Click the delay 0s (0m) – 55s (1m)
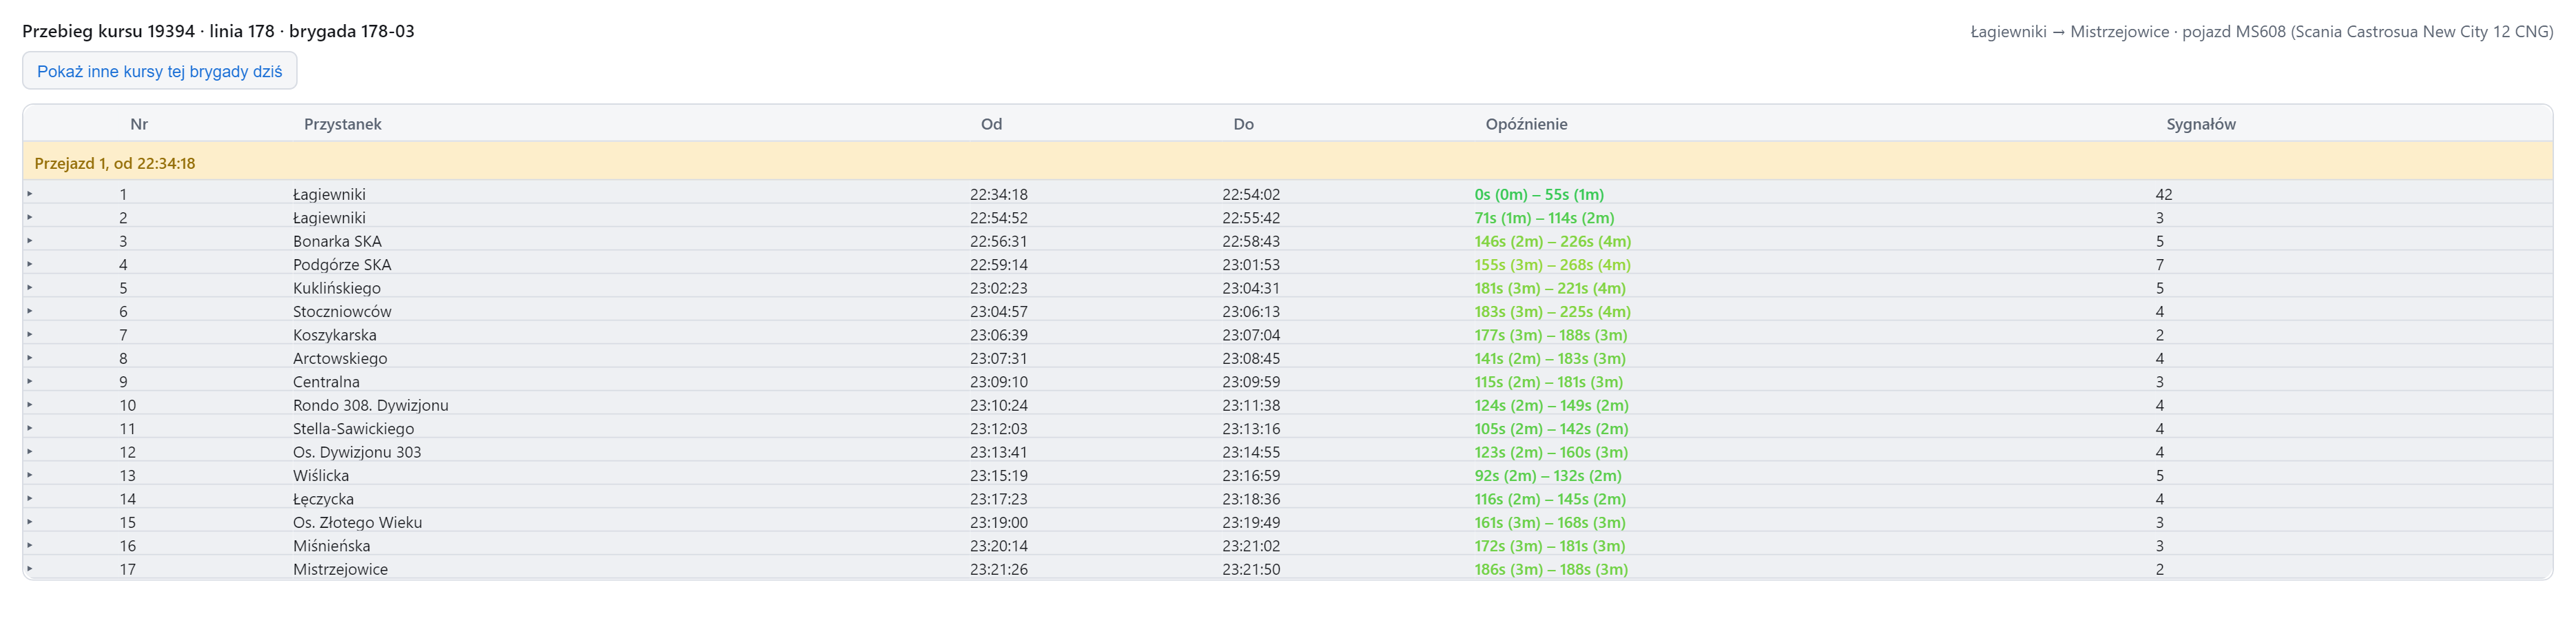 click(1539, 194)
